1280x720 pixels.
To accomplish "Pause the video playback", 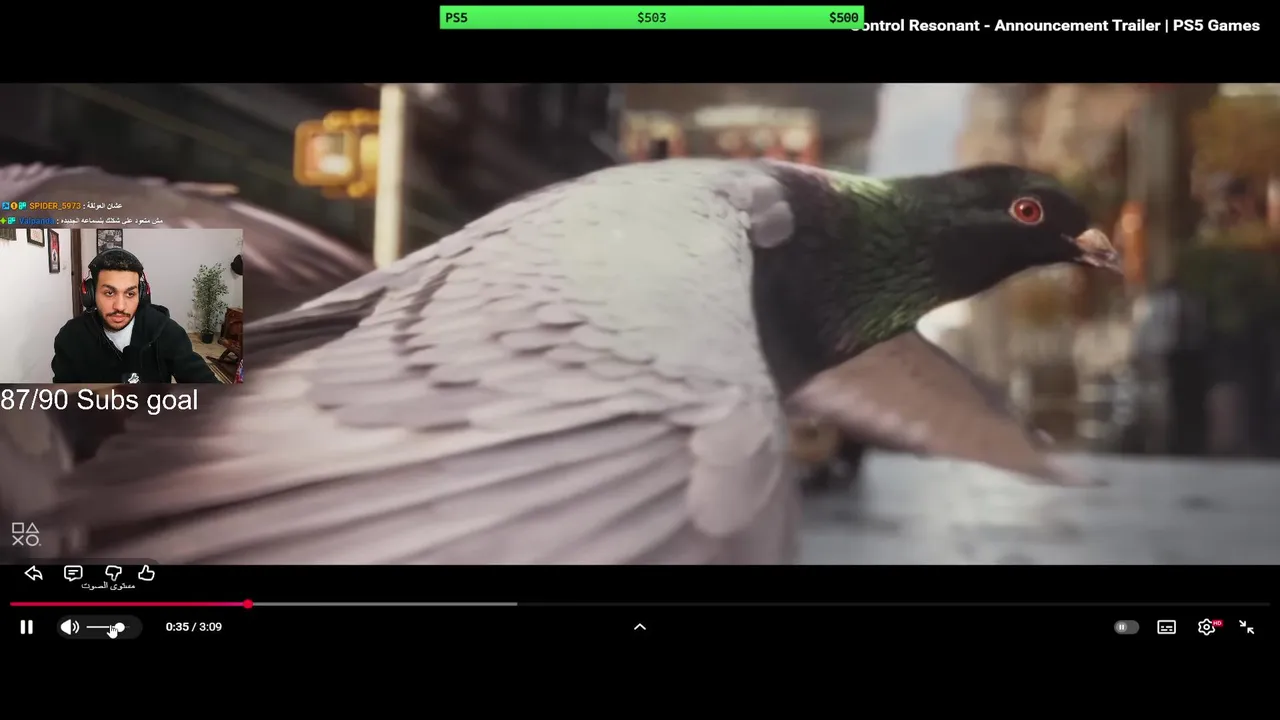I will (27, 627).
